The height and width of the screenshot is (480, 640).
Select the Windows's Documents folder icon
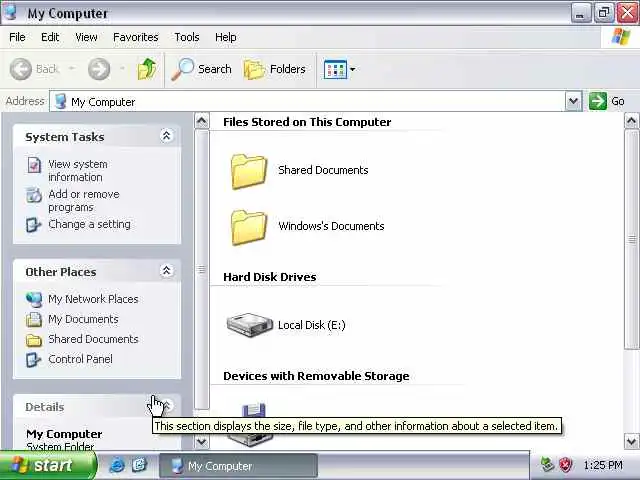(249, 227)
